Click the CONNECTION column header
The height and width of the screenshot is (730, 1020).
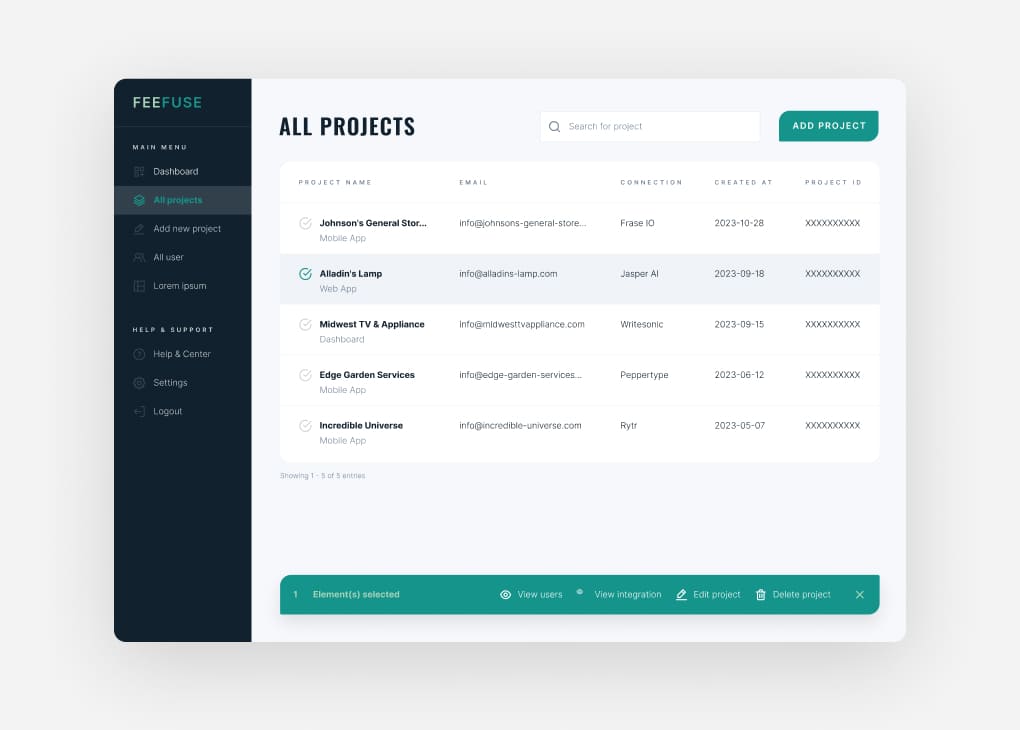pos(651,183)
